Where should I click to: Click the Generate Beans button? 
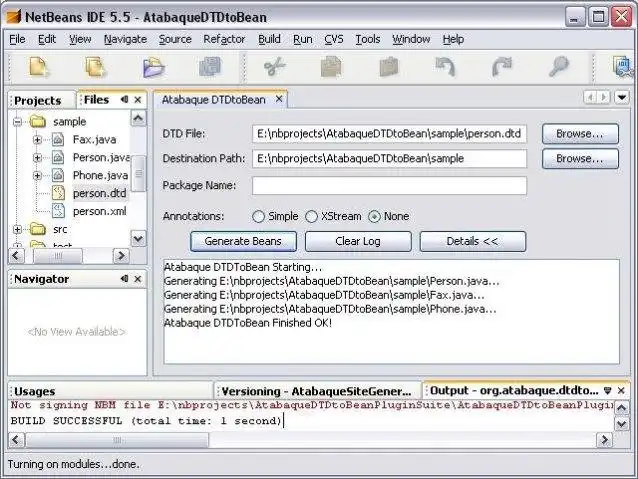pos(243,241)
